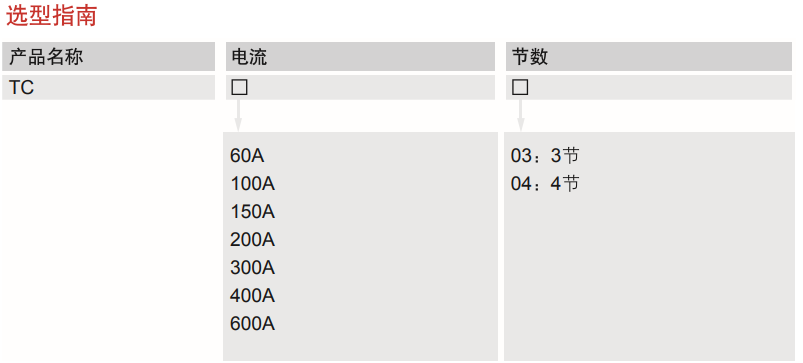Select the 60A current option
Screen dimensions: 803x363
pos(247,156)
